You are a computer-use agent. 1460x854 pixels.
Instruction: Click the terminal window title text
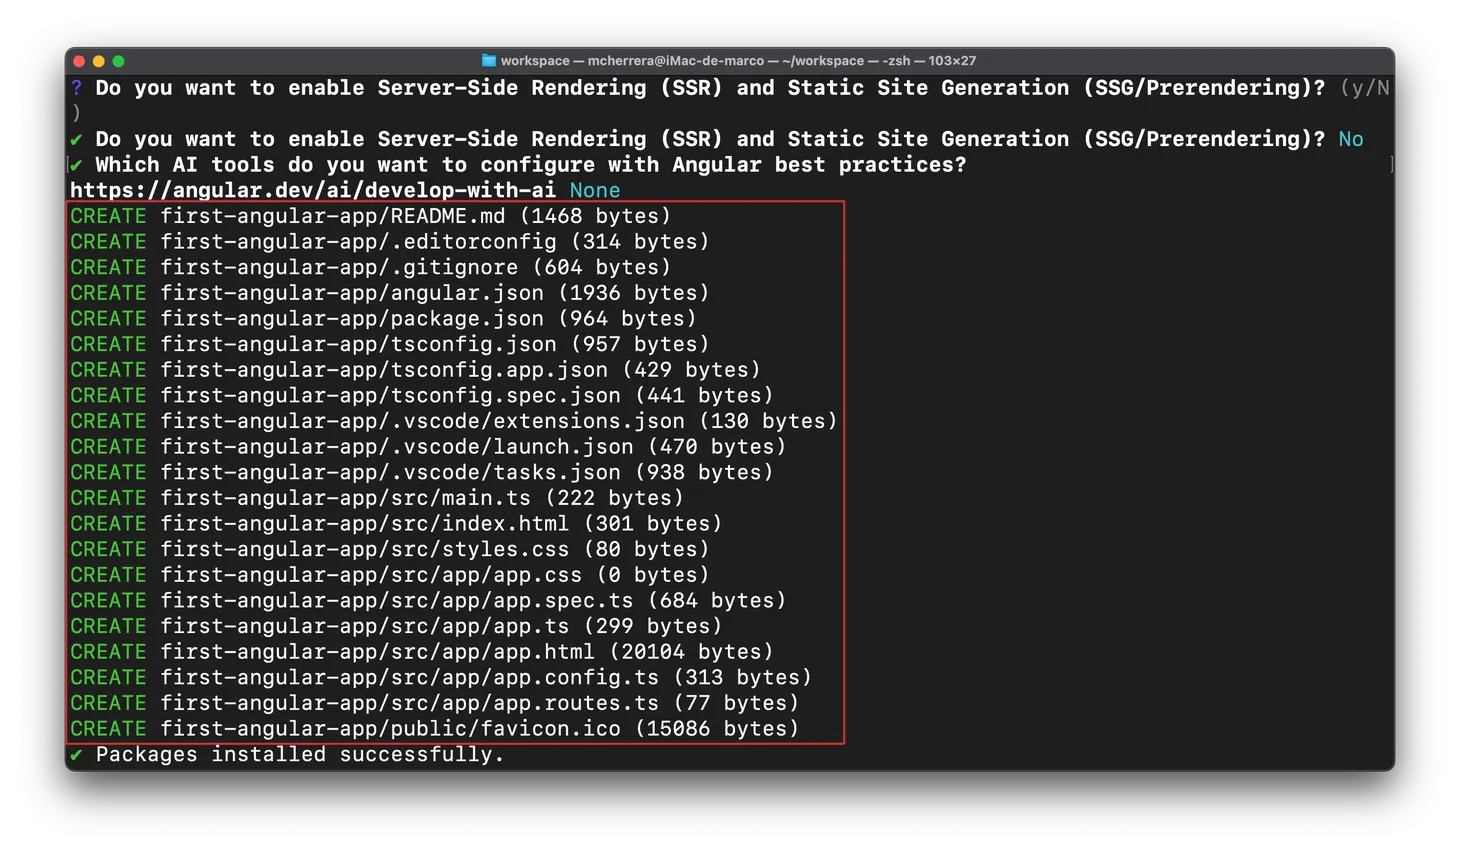(738, 61)
